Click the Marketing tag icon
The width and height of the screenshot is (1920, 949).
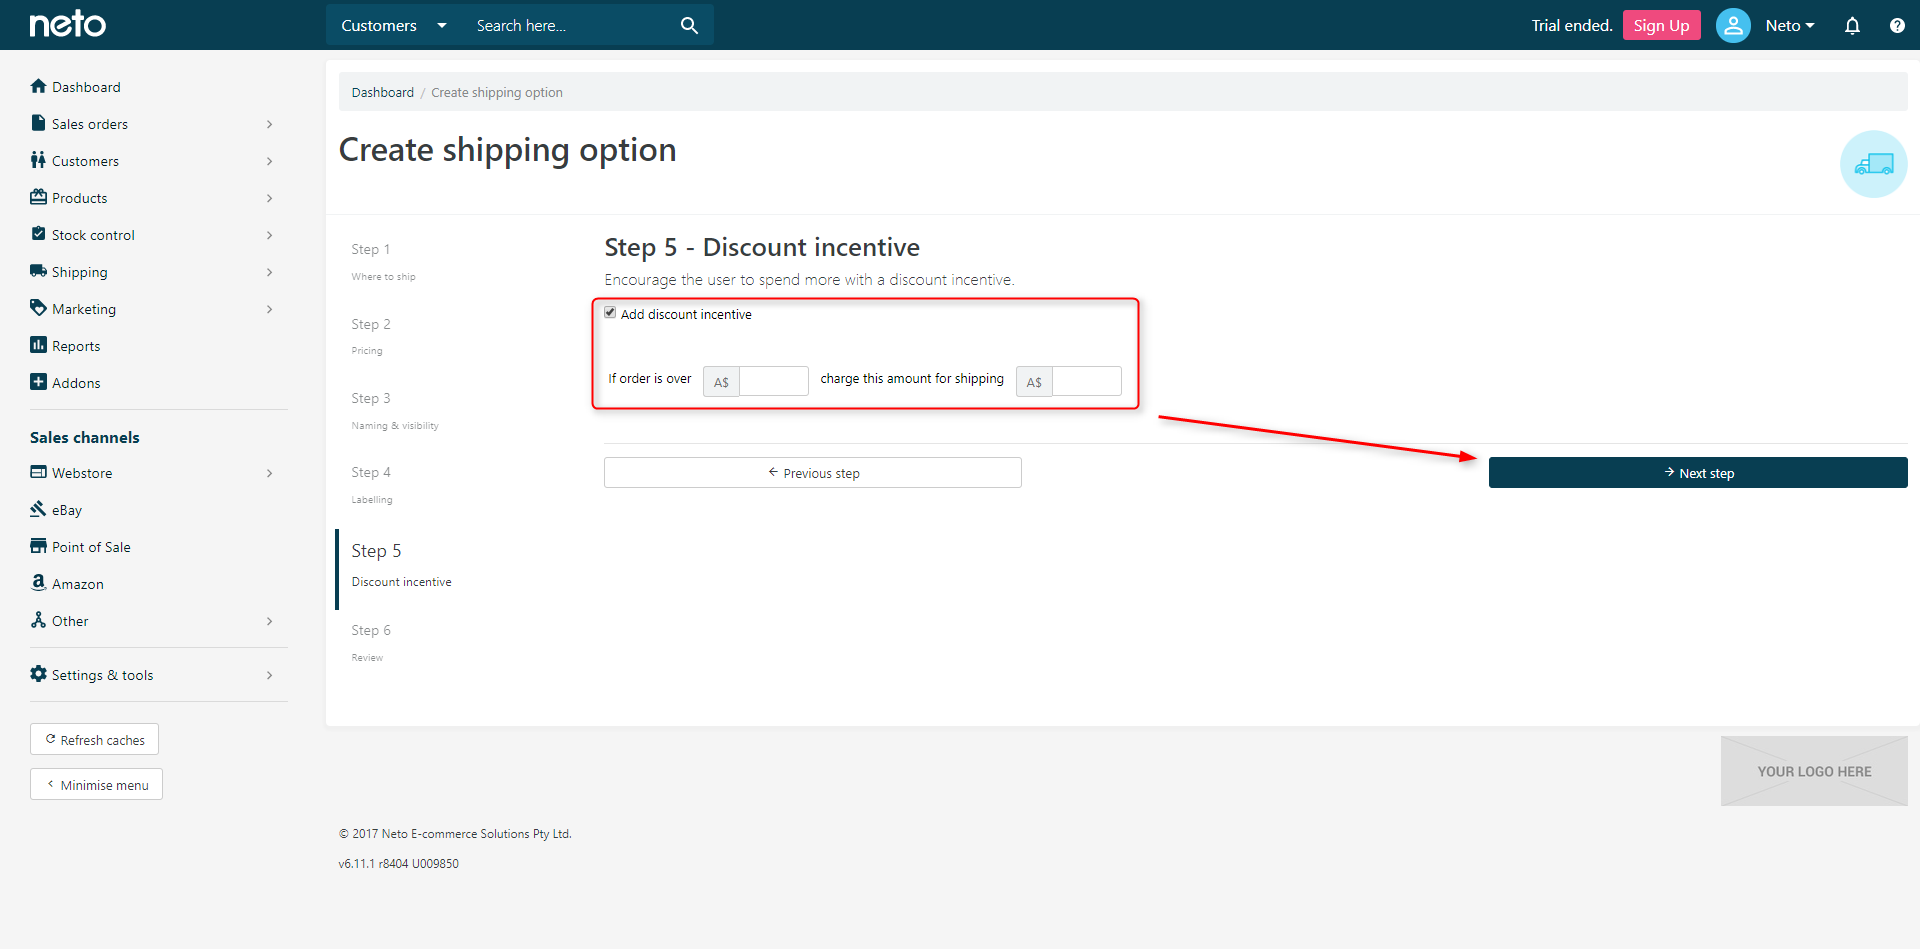click(38, 308)
